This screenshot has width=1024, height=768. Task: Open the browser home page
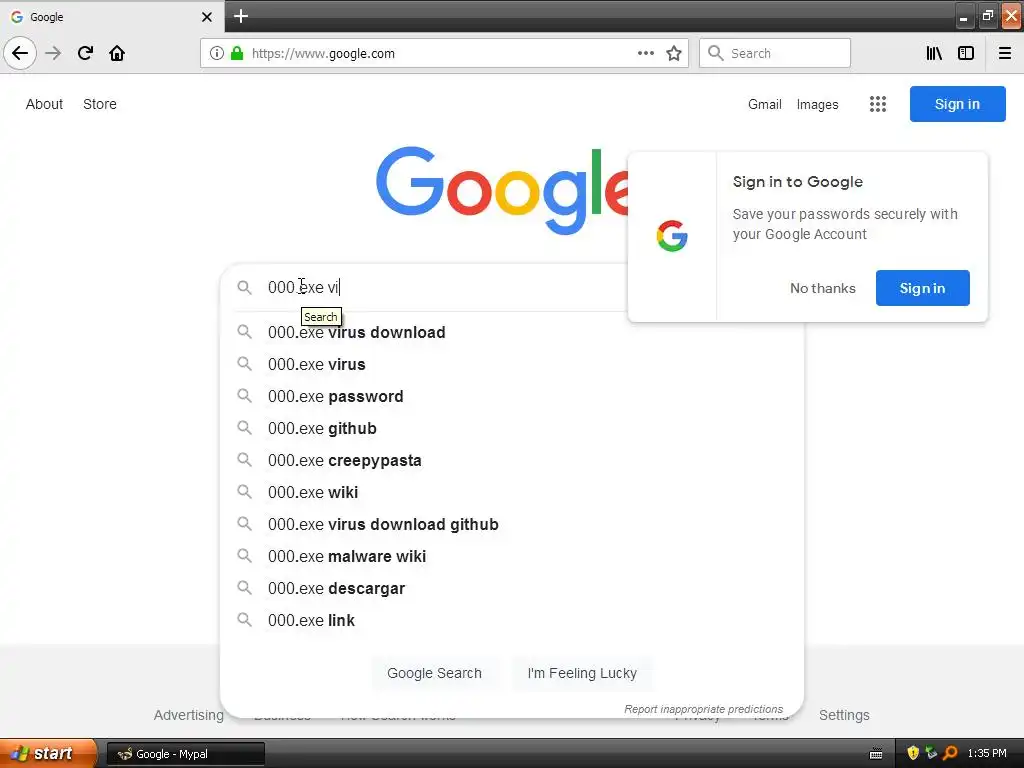point(117,53)
